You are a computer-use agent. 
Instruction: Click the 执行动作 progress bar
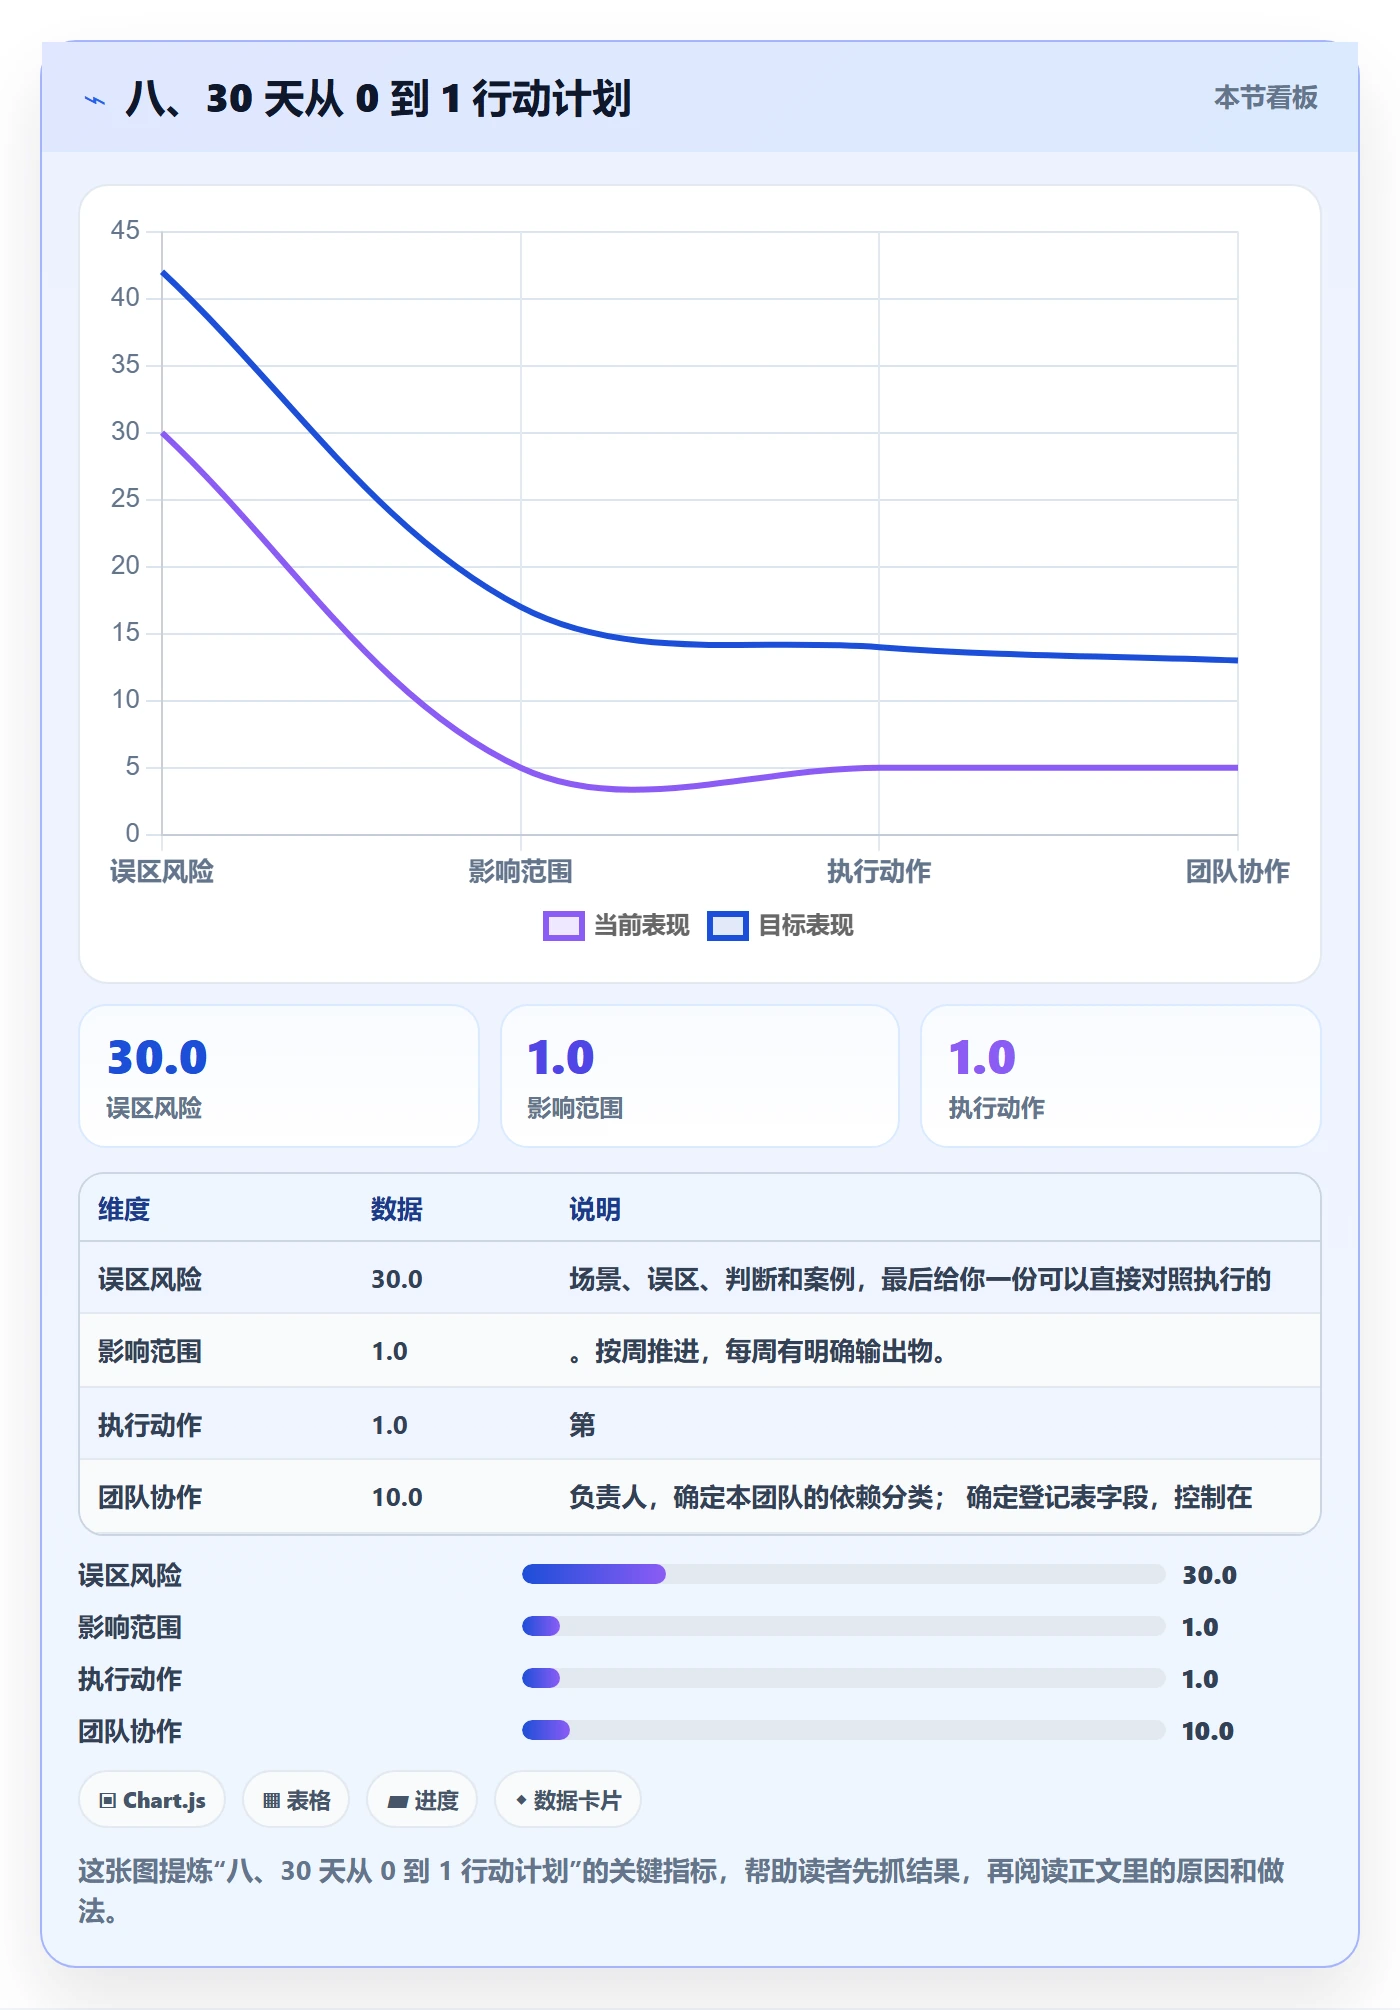point(843,1678)
